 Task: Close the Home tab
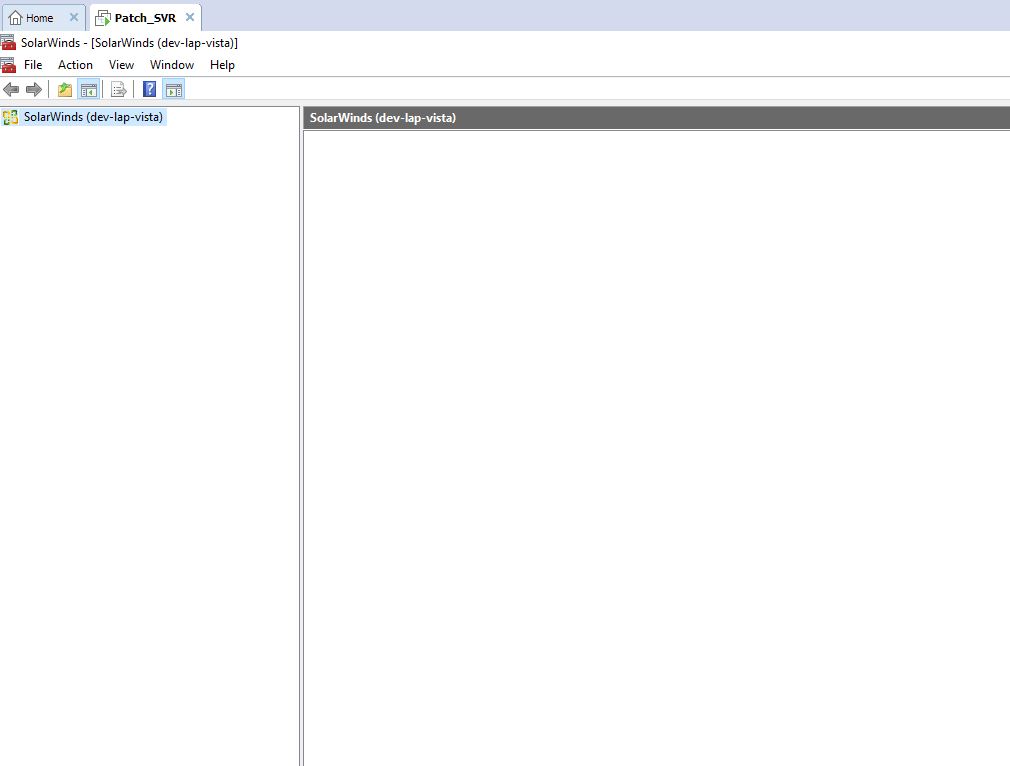74,17
